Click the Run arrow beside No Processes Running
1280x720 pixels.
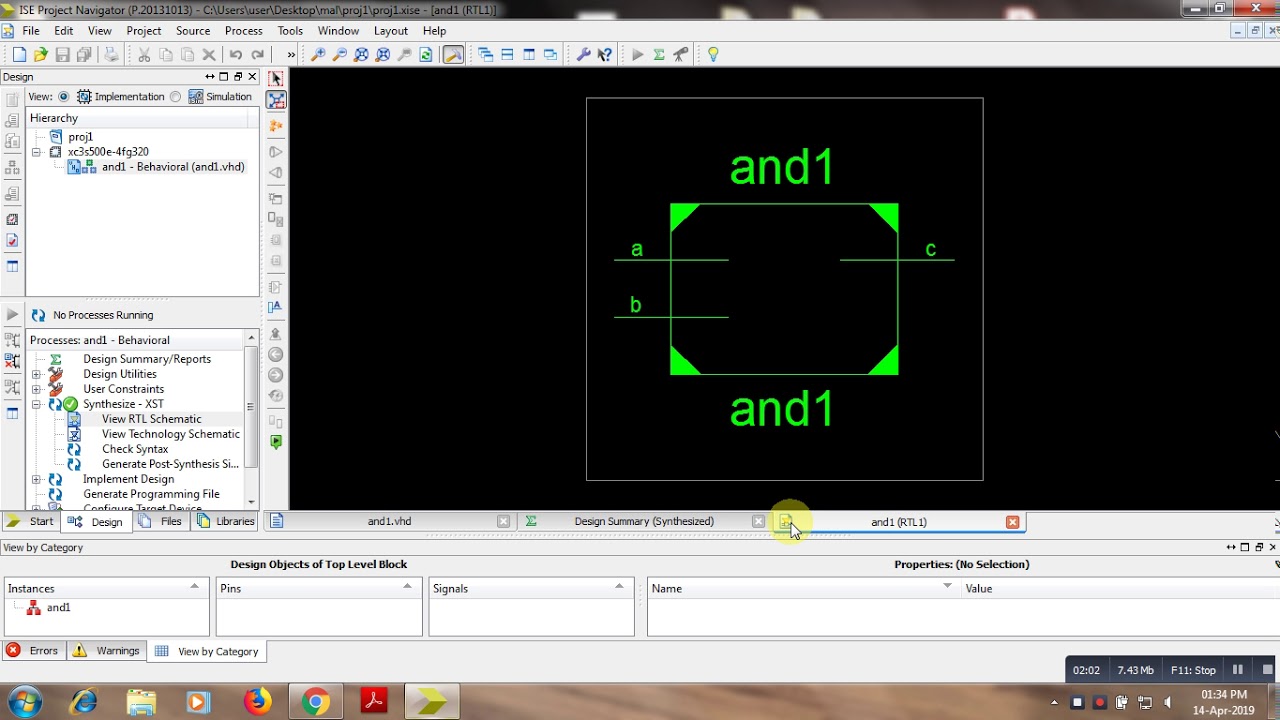point(12,315)
